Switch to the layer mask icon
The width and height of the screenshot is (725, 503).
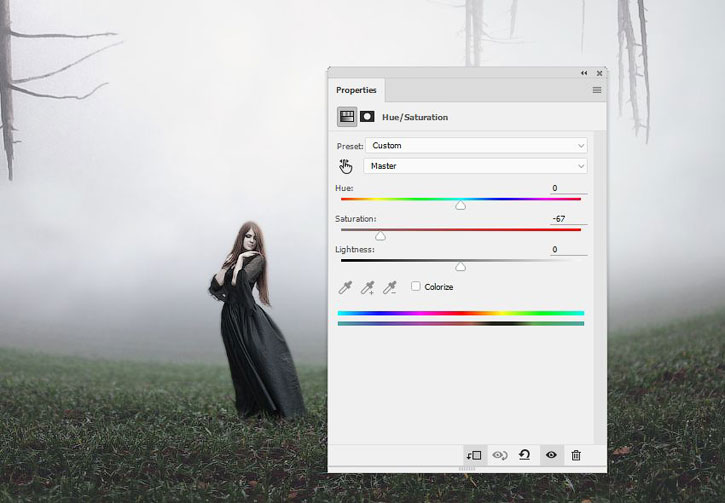point(367,117)
